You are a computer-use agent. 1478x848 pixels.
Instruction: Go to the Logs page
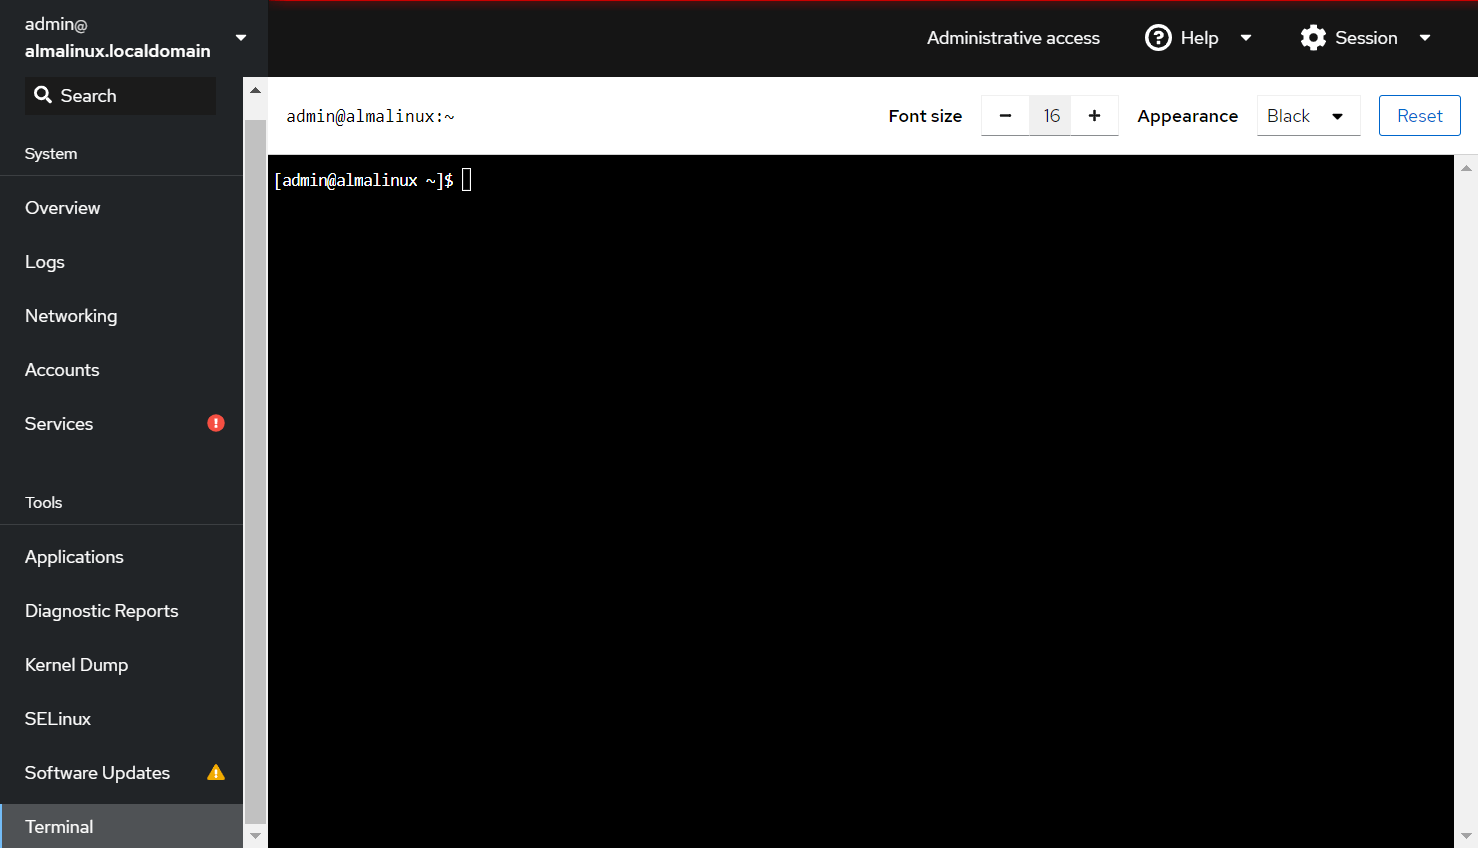click(121, 262)
